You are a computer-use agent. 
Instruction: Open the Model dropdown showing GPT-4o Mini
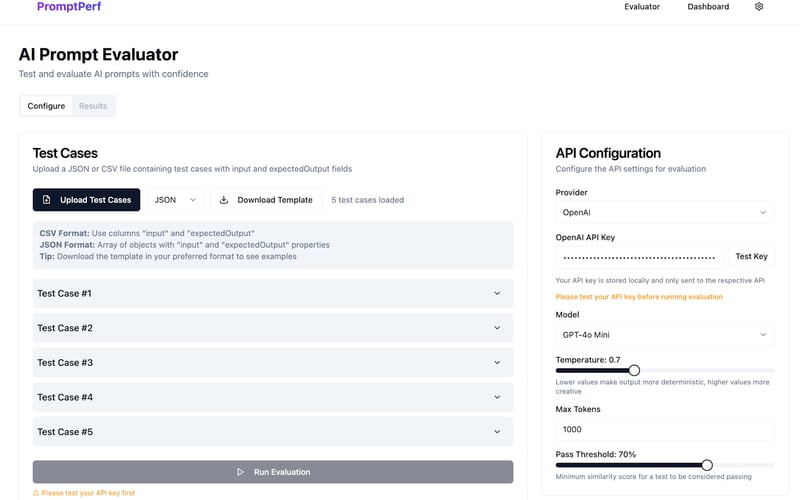click(665, 335)
